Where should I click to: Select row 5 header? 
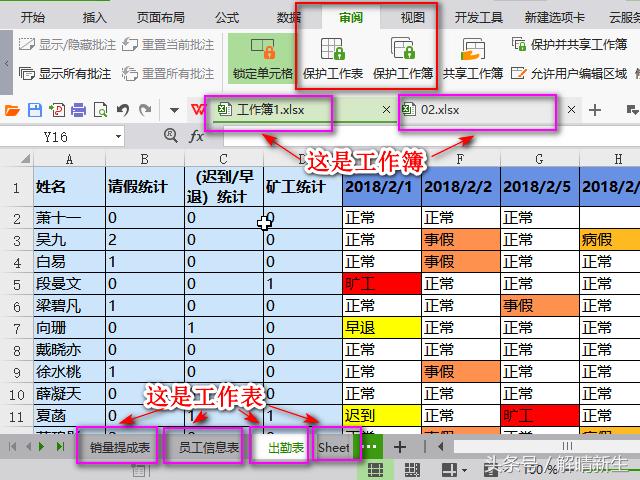click(17, 284)
